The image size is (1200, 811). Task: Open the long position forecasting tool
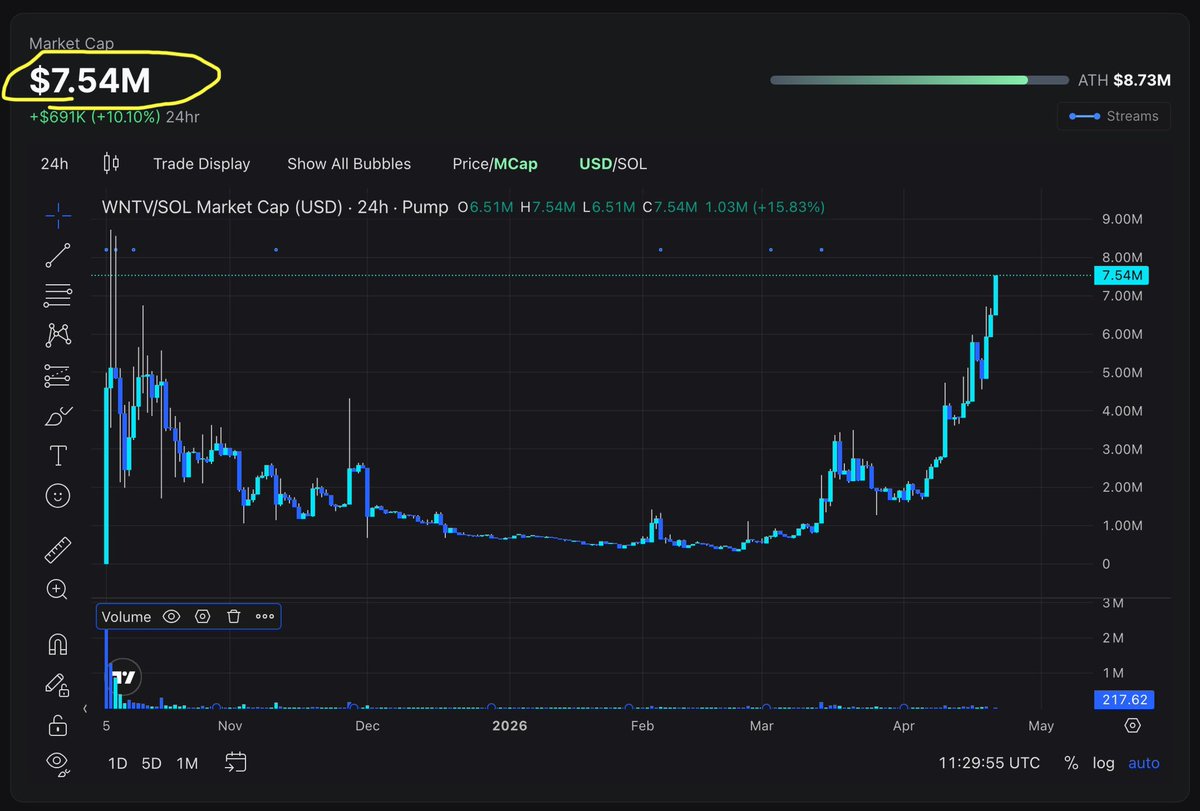point(58,376)
